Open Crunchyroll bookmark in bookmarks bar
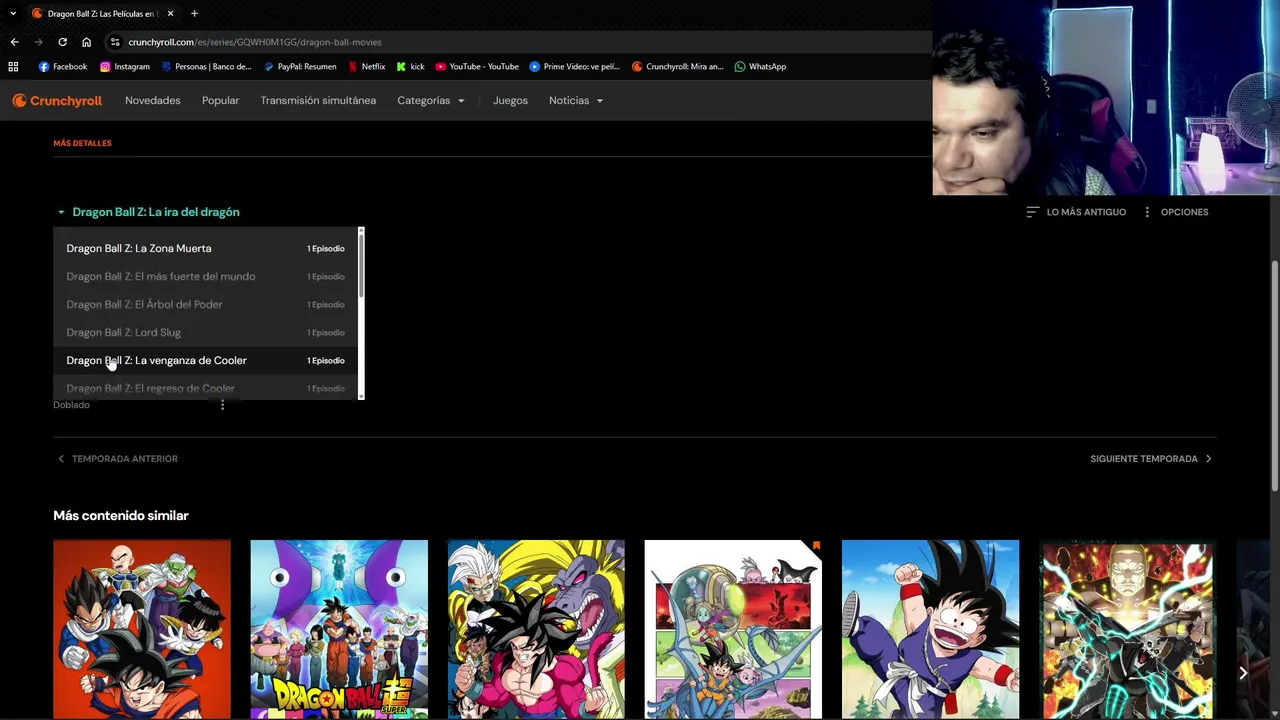The width and height of the screenshot is (1280, 720). 678,67
